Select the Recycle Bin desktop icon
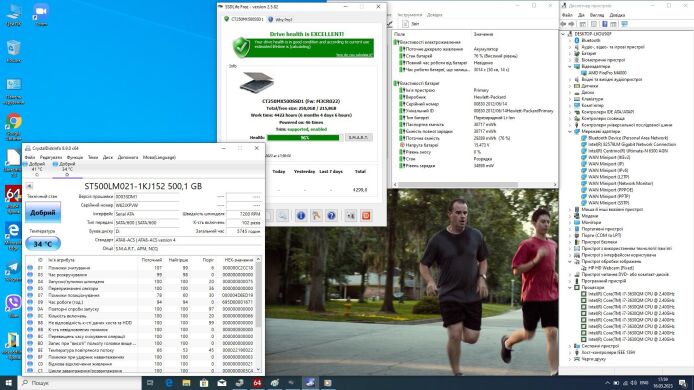694x390 pixels. [x=14, y=51]
